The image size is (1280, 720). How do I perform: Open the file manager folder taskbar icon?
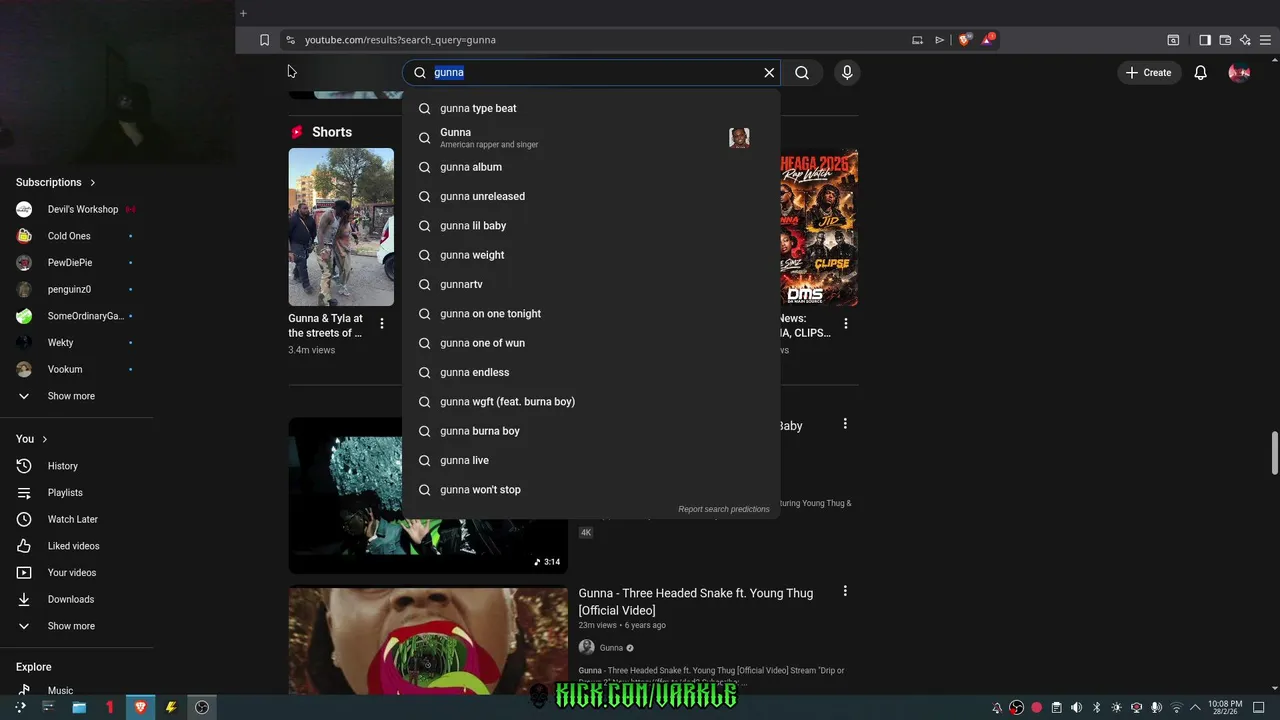[79, 707]
